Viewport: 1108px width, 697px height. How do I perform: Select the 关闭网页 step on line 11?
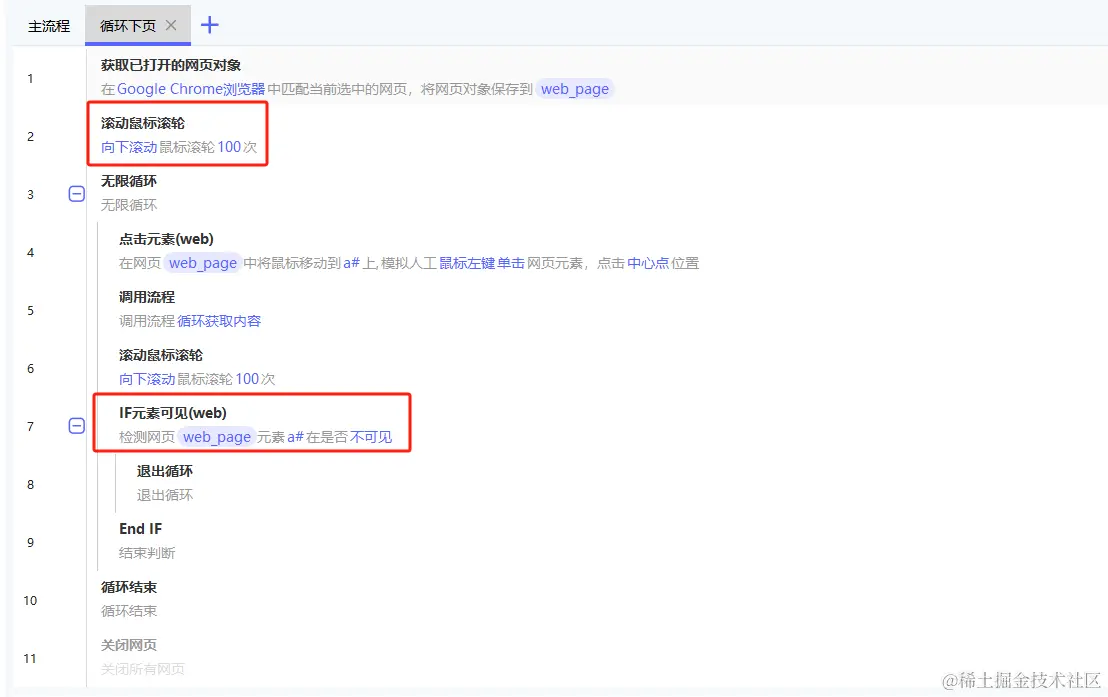pos(129,645)
